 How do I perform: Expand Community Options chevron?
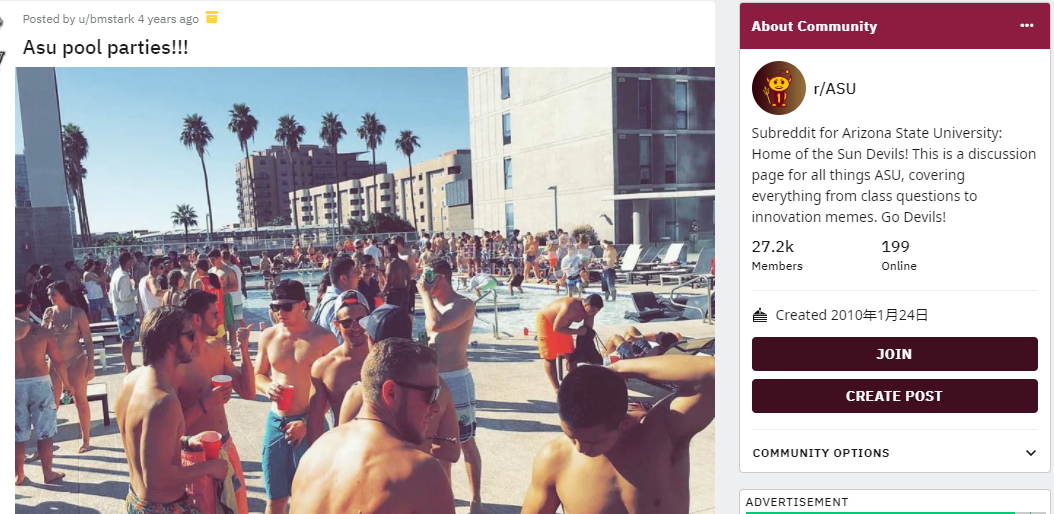(1030, 453)
